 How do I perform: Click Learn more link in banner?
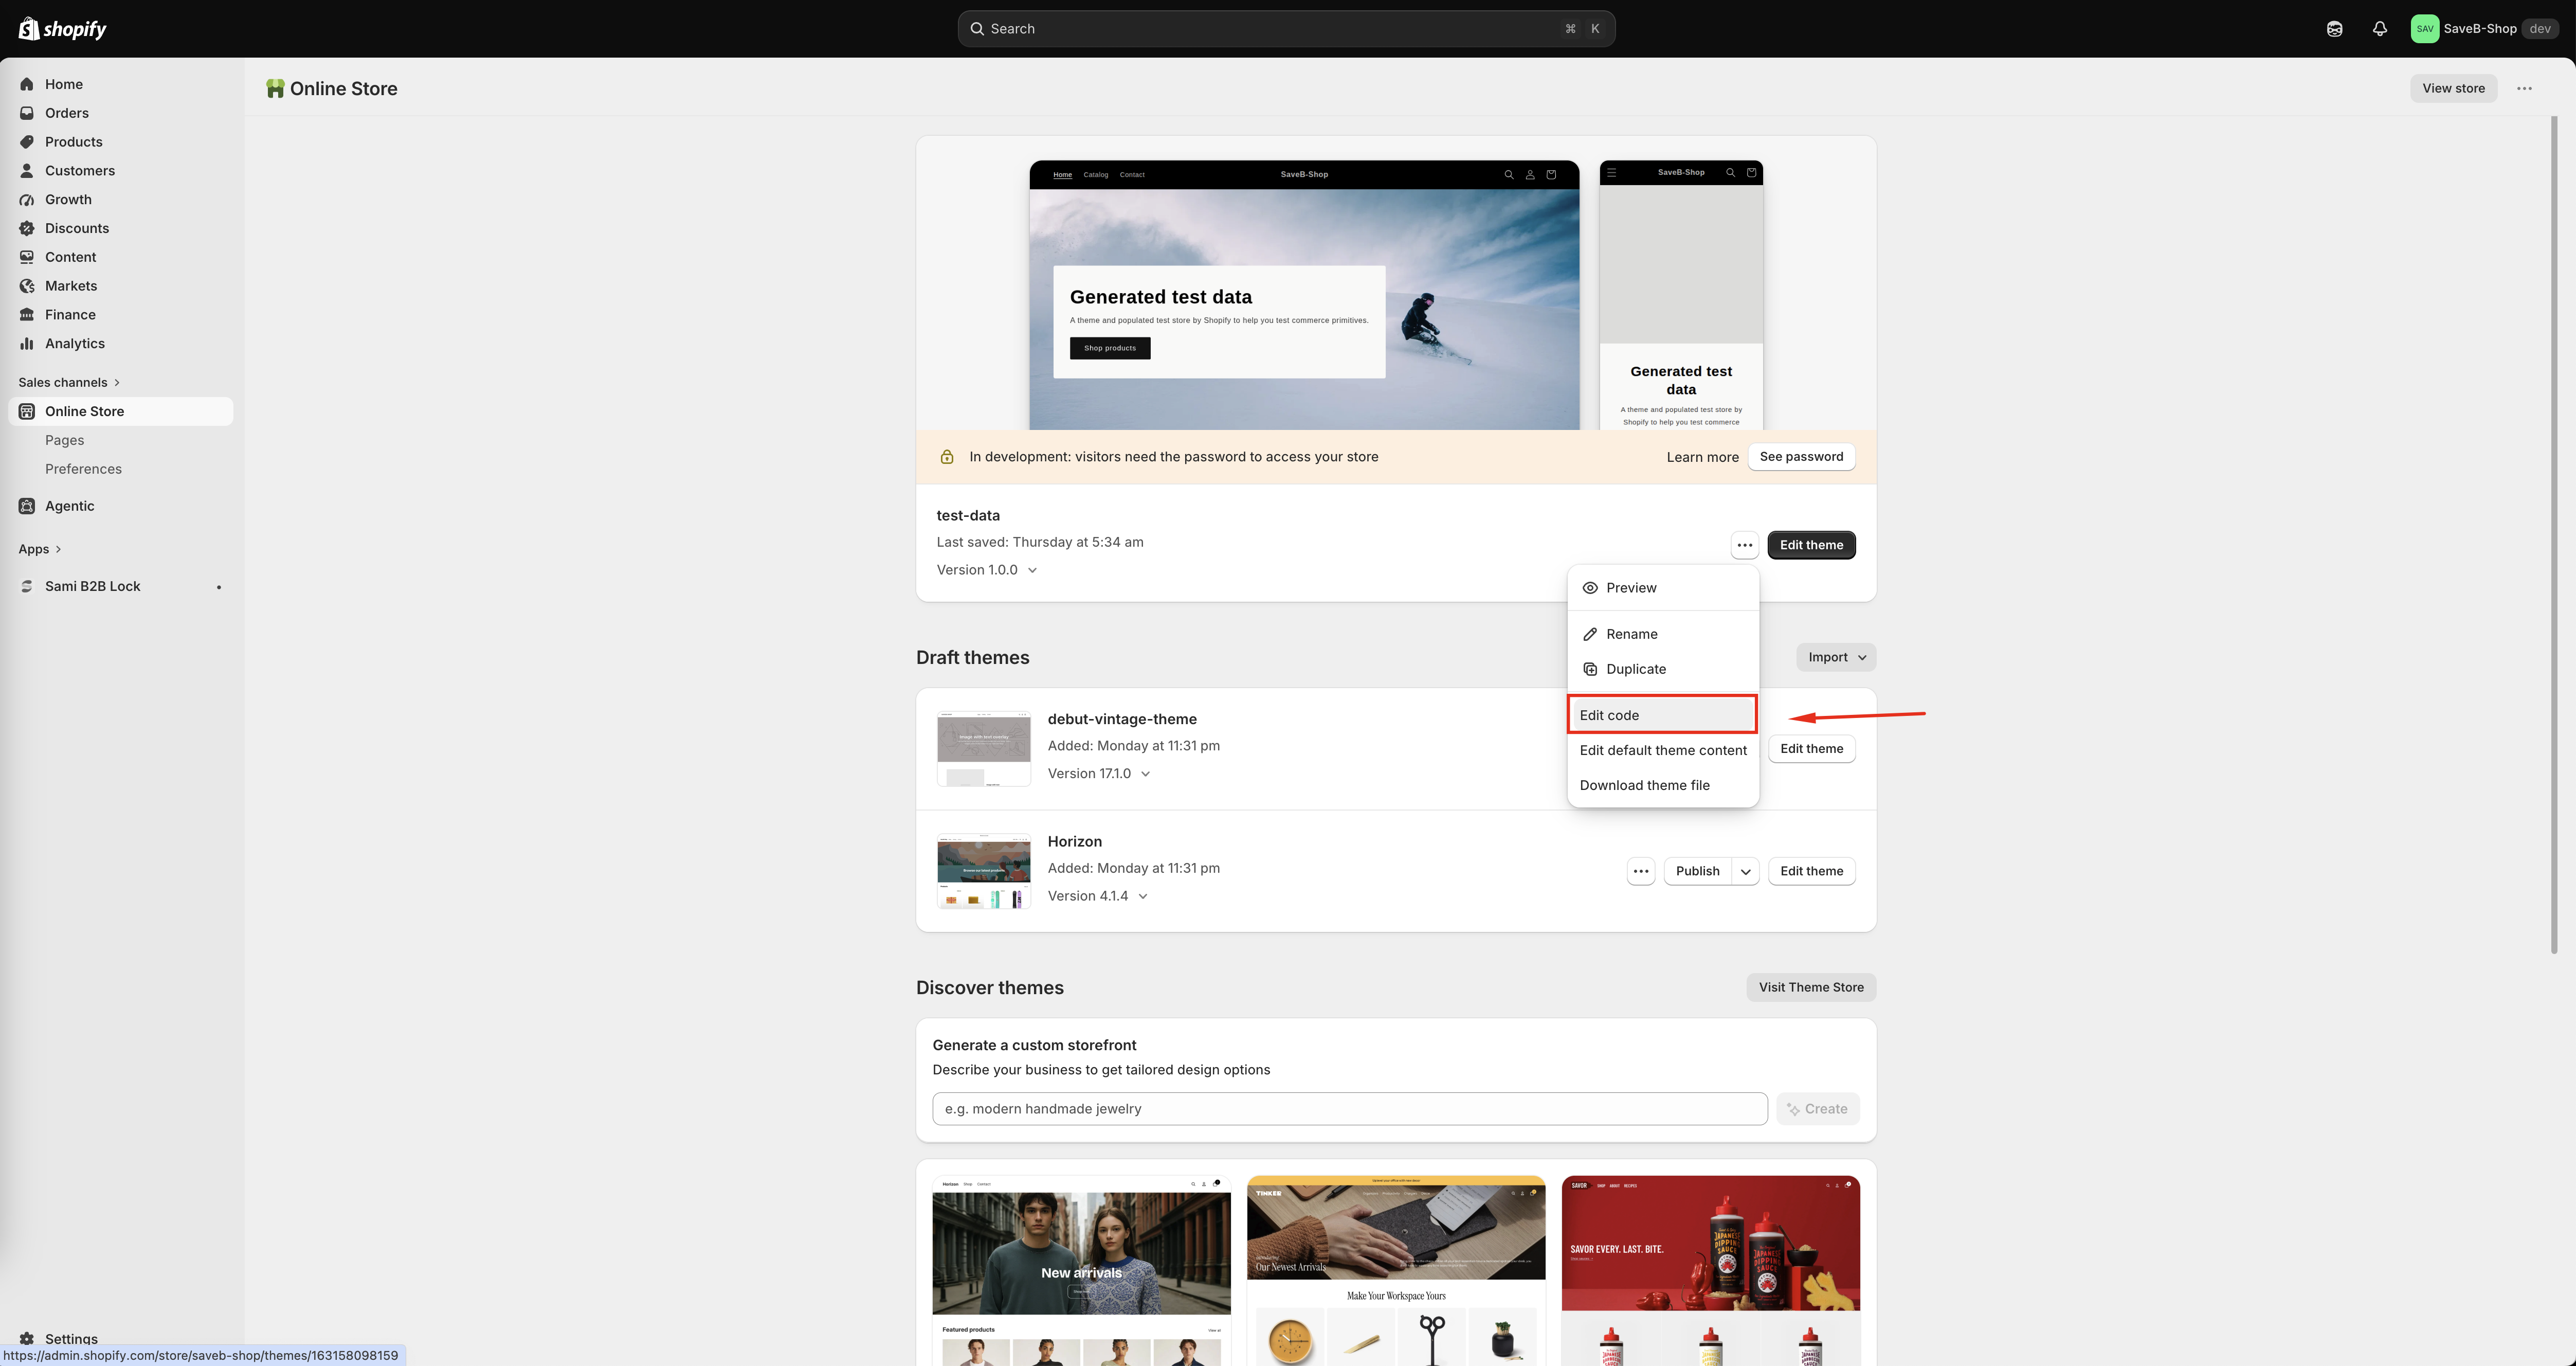click(1702, 457)
